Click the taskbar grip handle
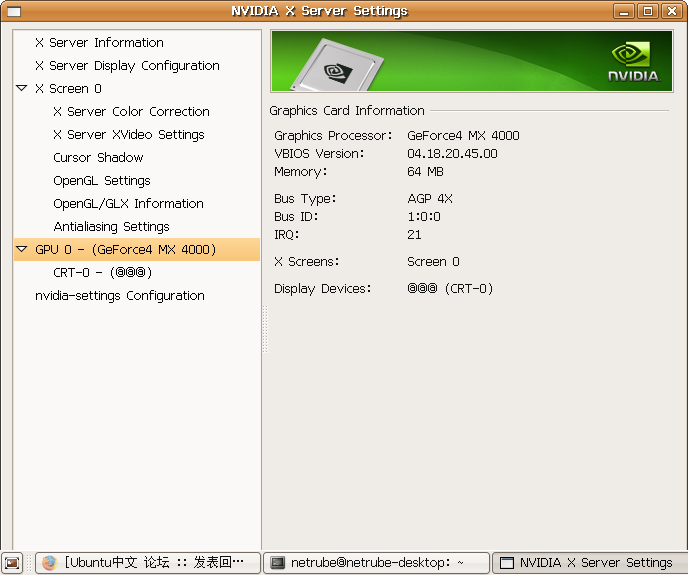688x575 pixels. click(x=29, y=563)
